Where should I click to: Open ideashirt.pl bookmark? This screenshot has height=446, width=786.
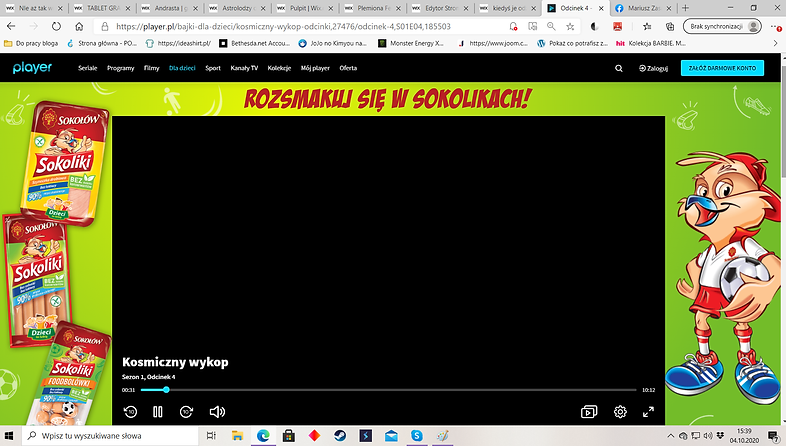click(x=178, y=44)
